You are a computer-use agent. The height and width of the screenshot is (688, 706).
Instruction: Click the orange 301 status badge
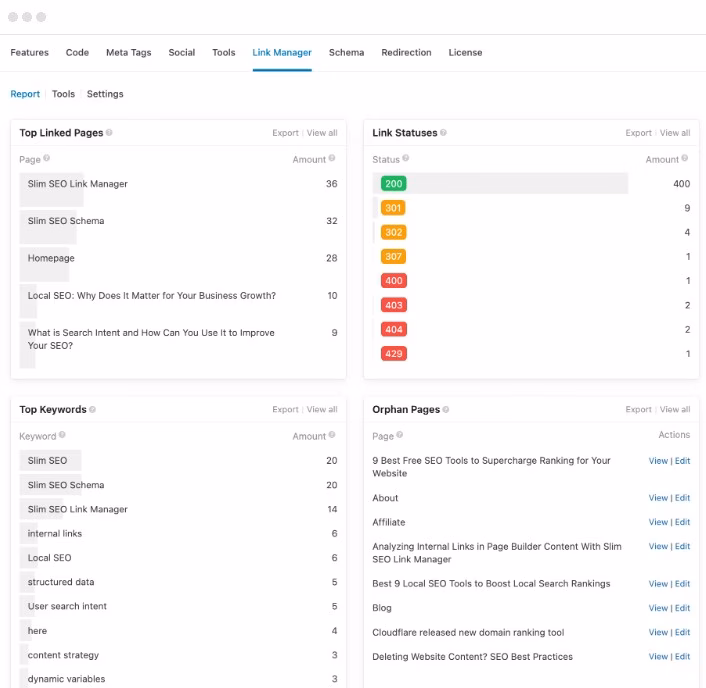point(393,208)
